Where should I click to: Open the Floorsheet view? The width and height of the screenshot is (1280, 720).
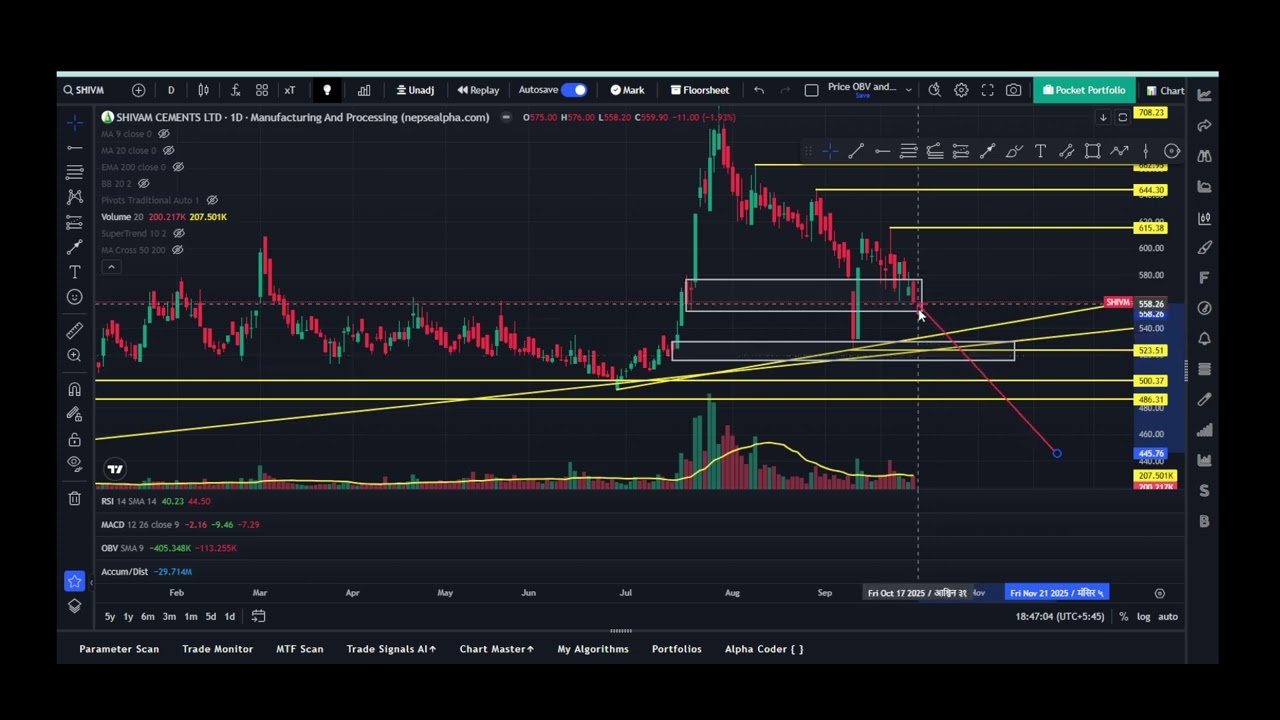(700, 90)
